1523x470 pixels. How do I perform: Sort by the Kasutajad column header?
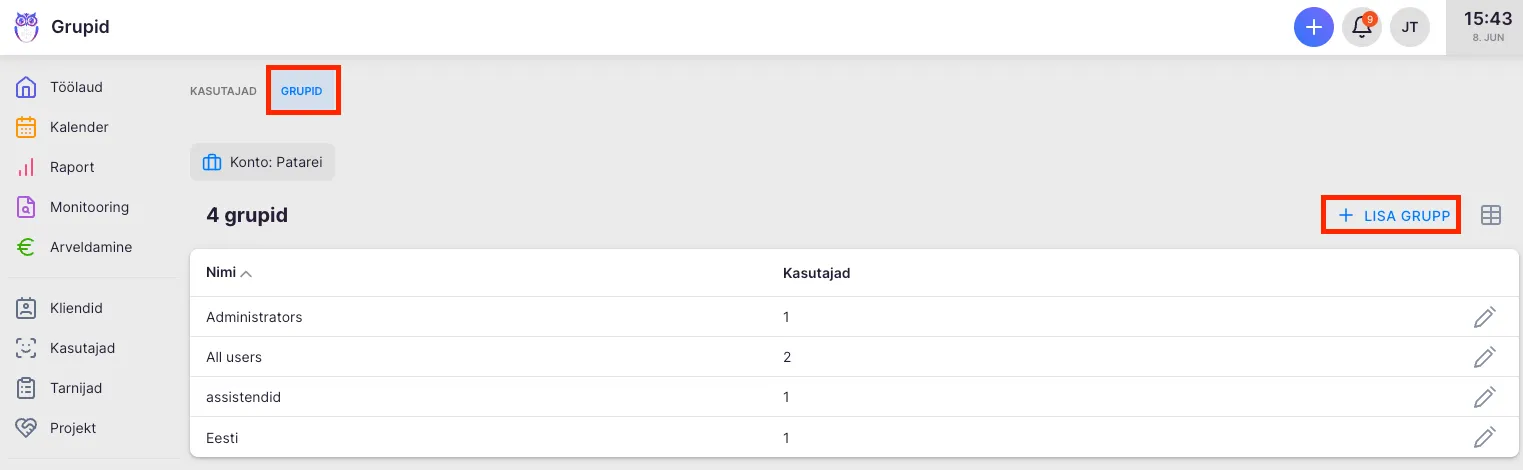coord(816,273)
